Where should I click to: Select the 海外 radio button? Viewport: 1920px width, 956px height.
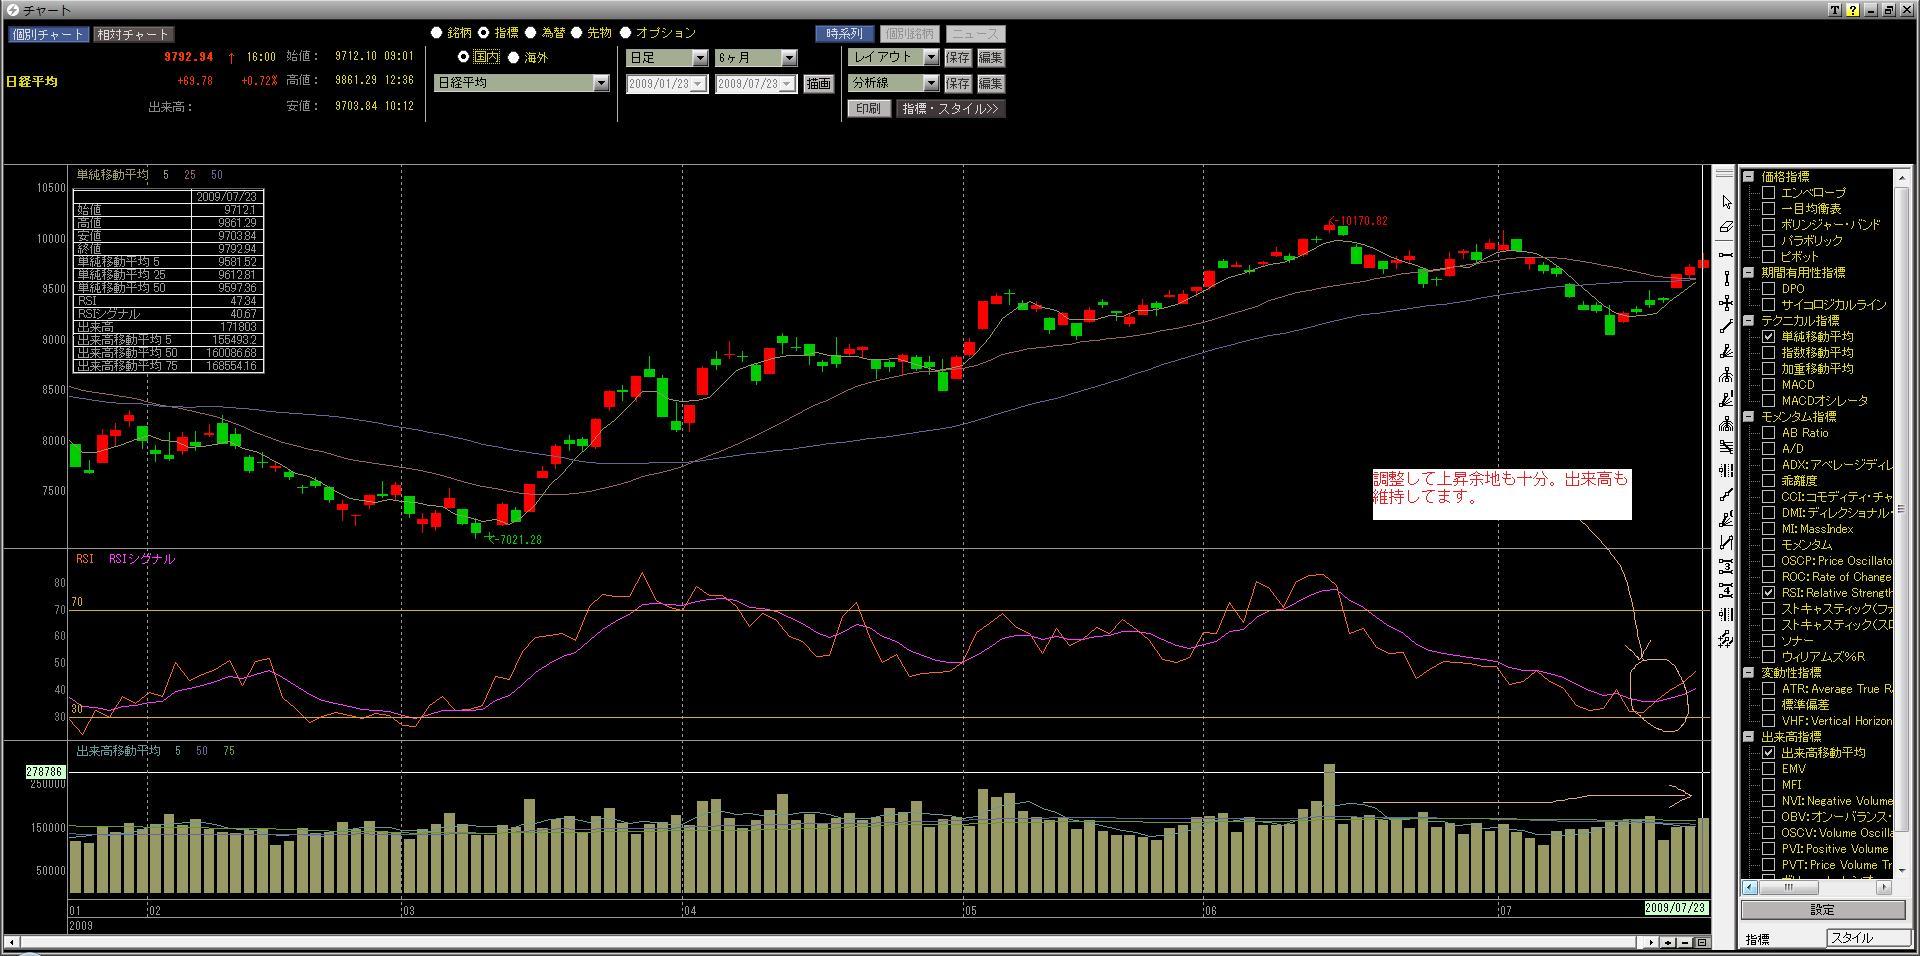(x=514, y=58)
